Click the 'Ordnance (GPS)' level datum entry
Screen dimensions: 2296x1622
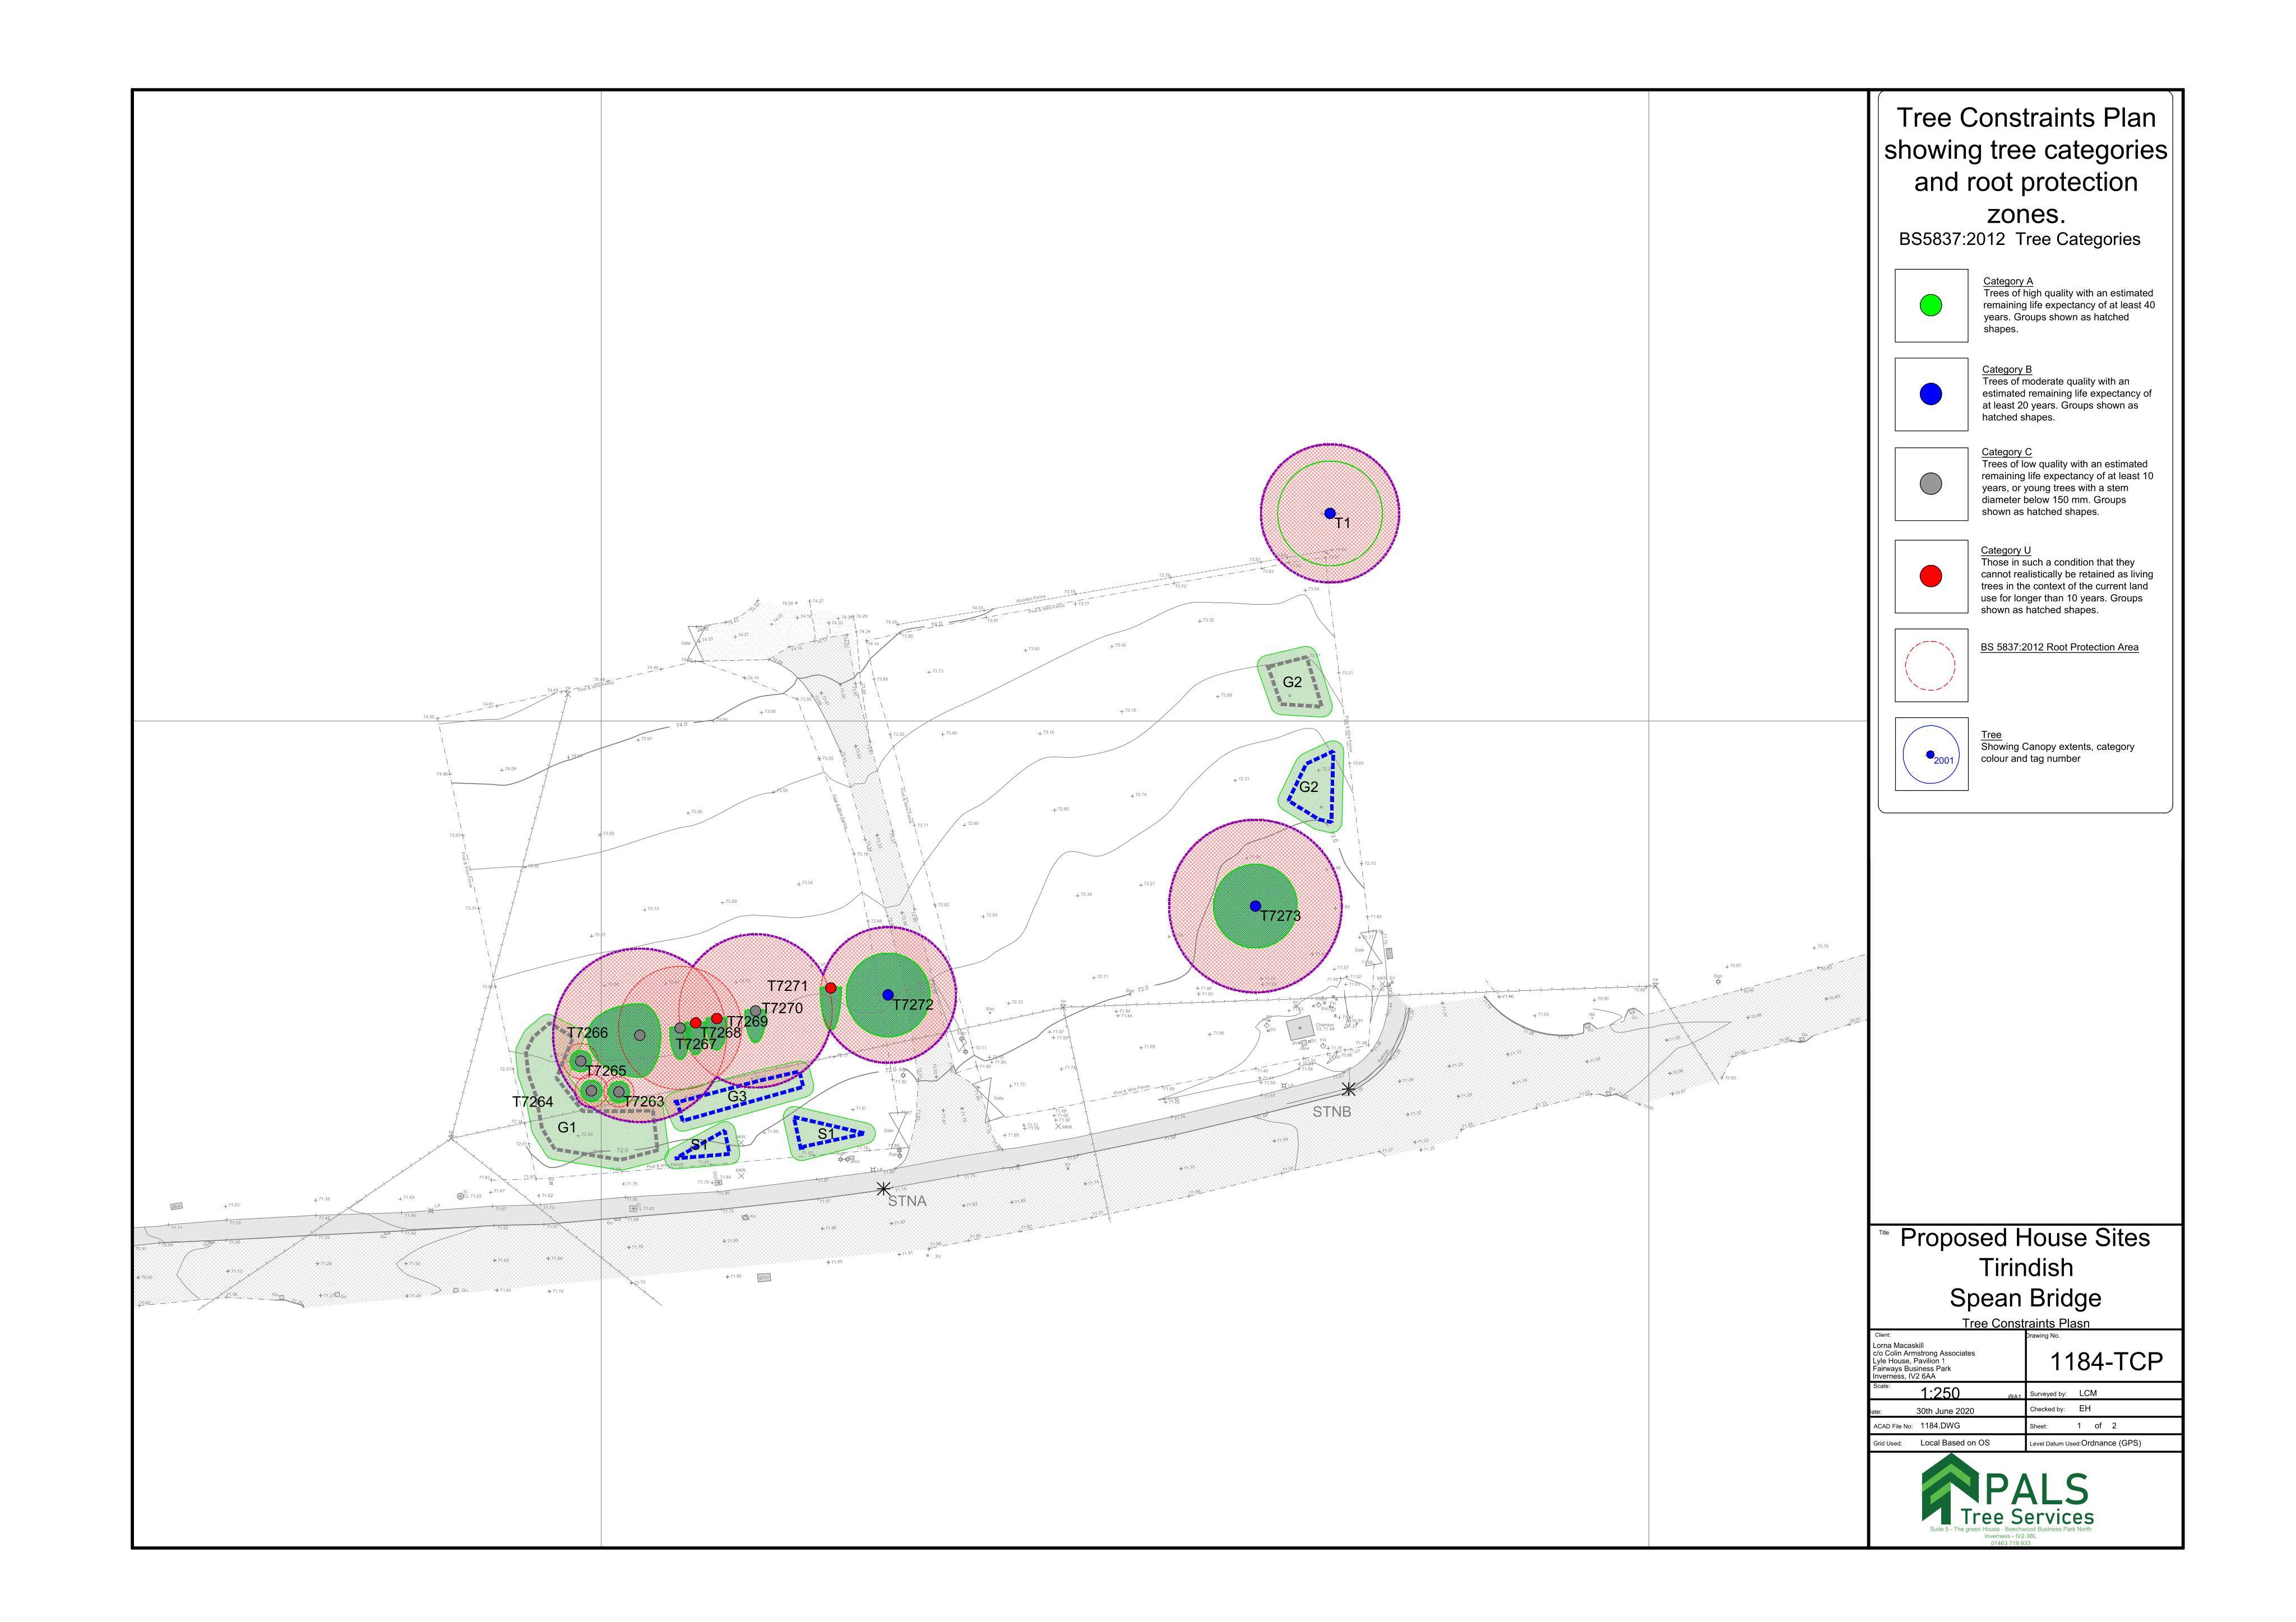point(2111,1443)
